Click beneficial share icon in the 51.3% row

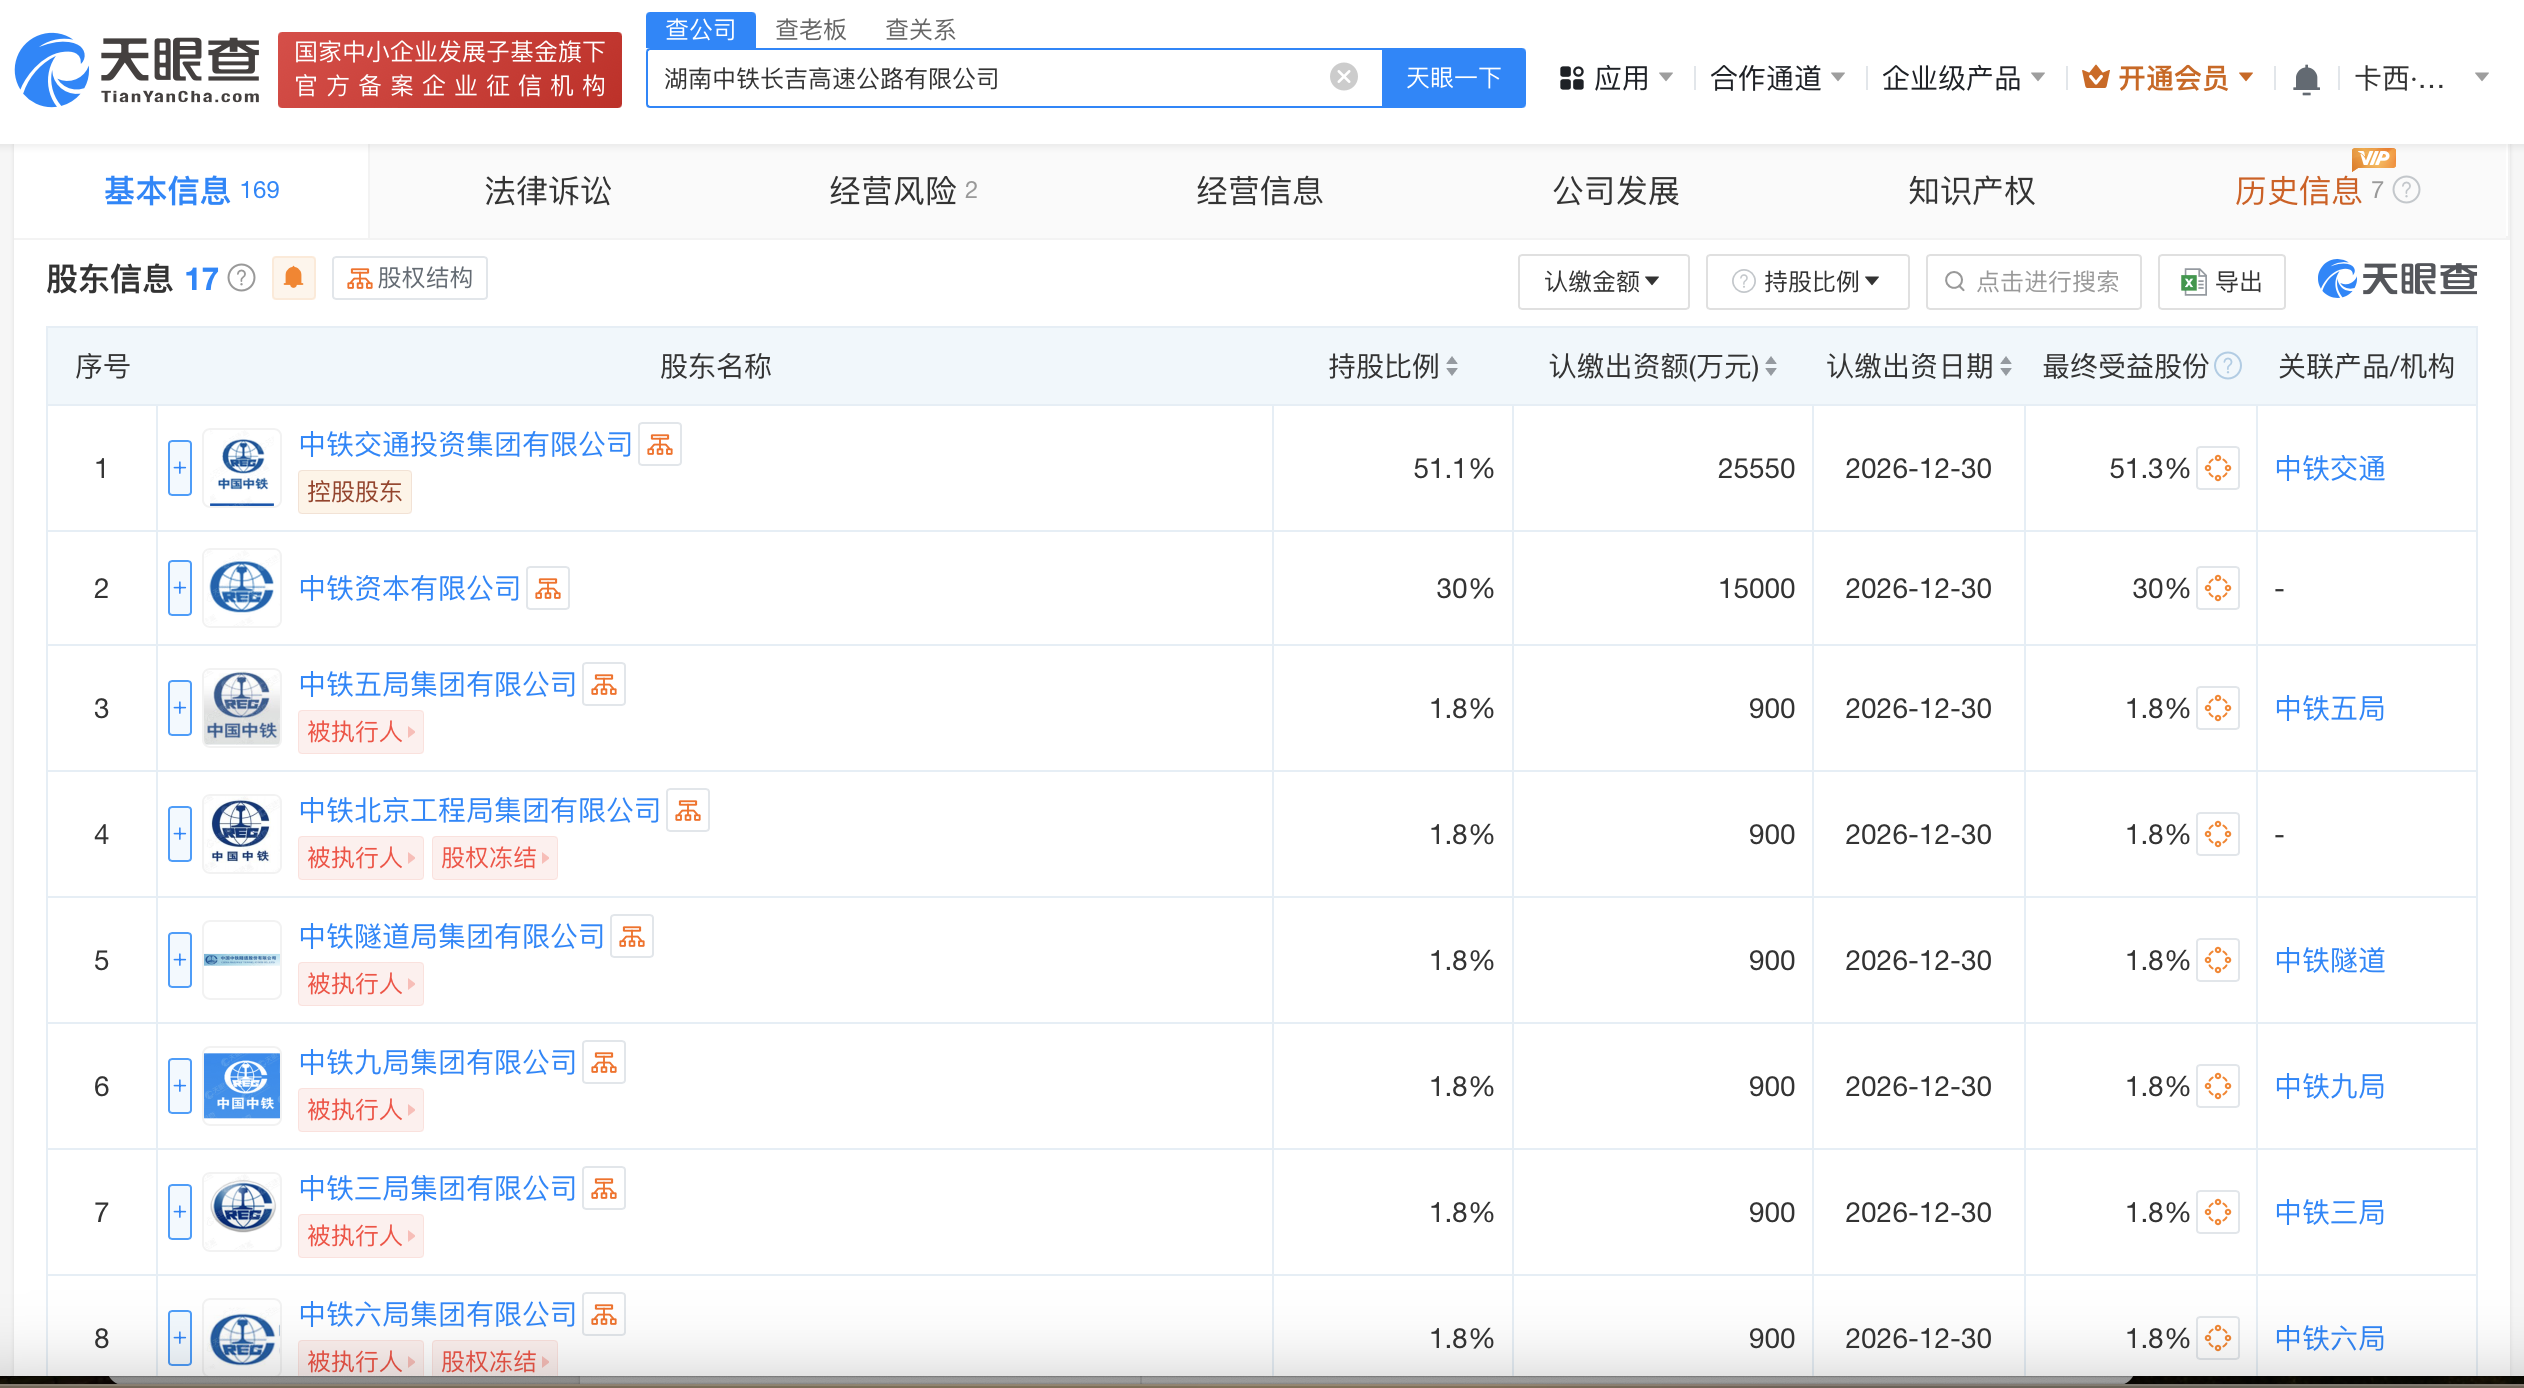coord(2217,469)
